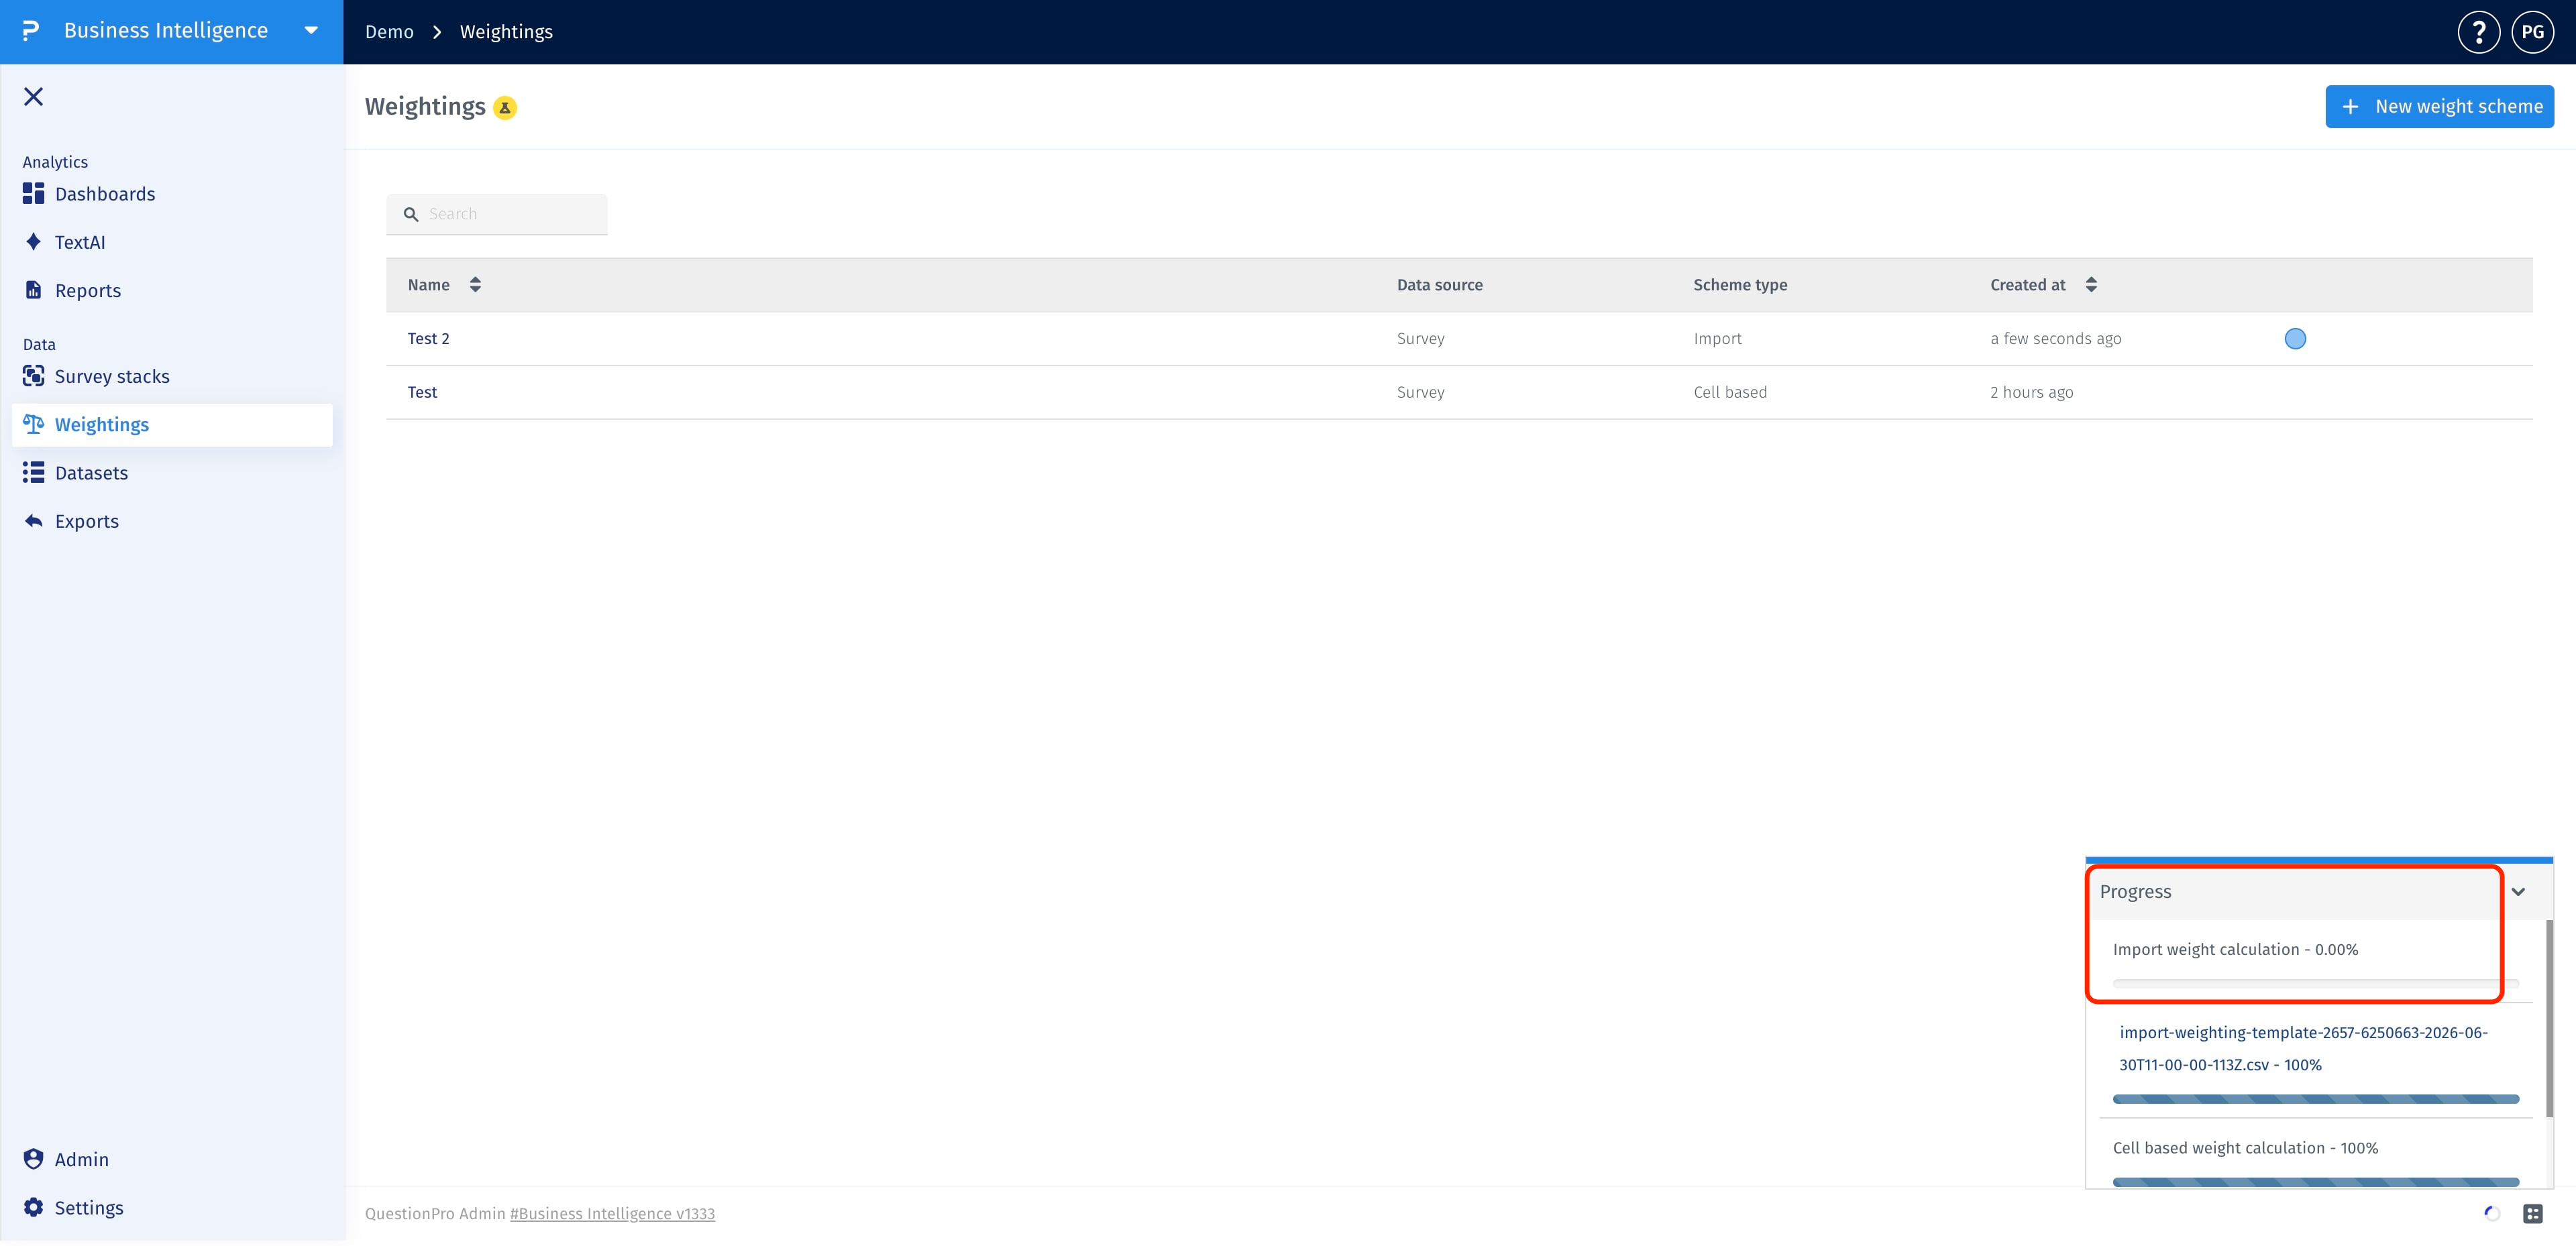
Task: Open Exports from the sidebar
Action: [x=87, y=521]
